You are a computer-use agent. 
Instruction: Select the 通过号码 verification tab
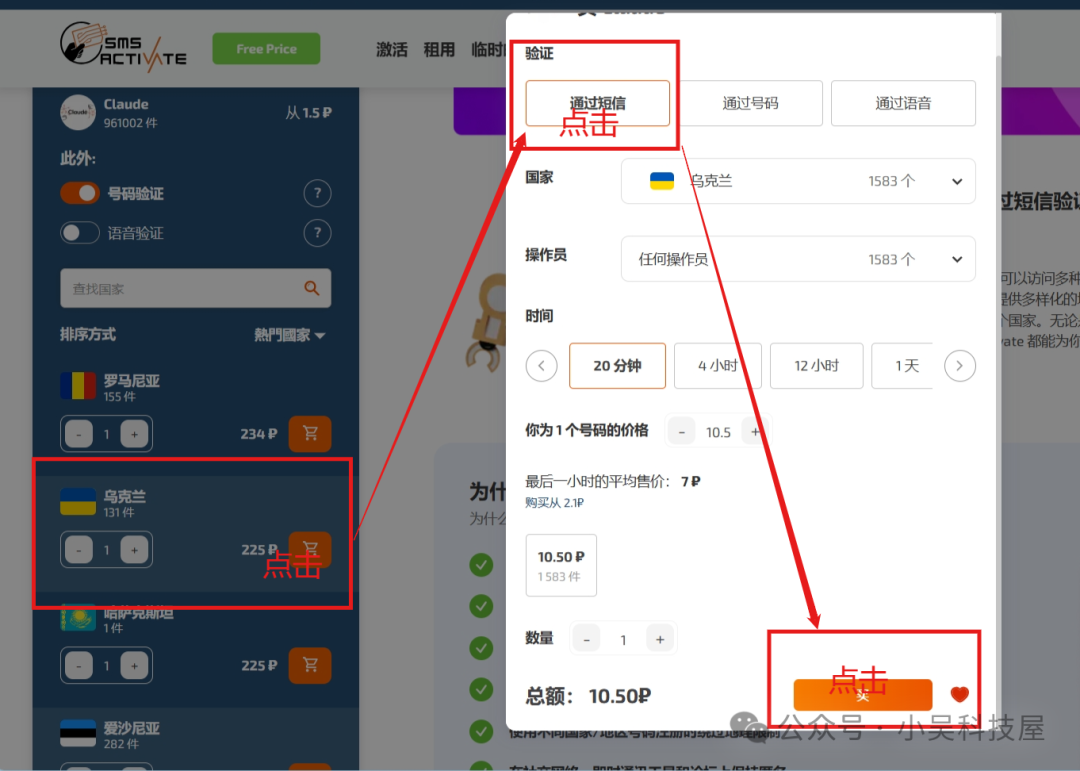tap(750, 103)
